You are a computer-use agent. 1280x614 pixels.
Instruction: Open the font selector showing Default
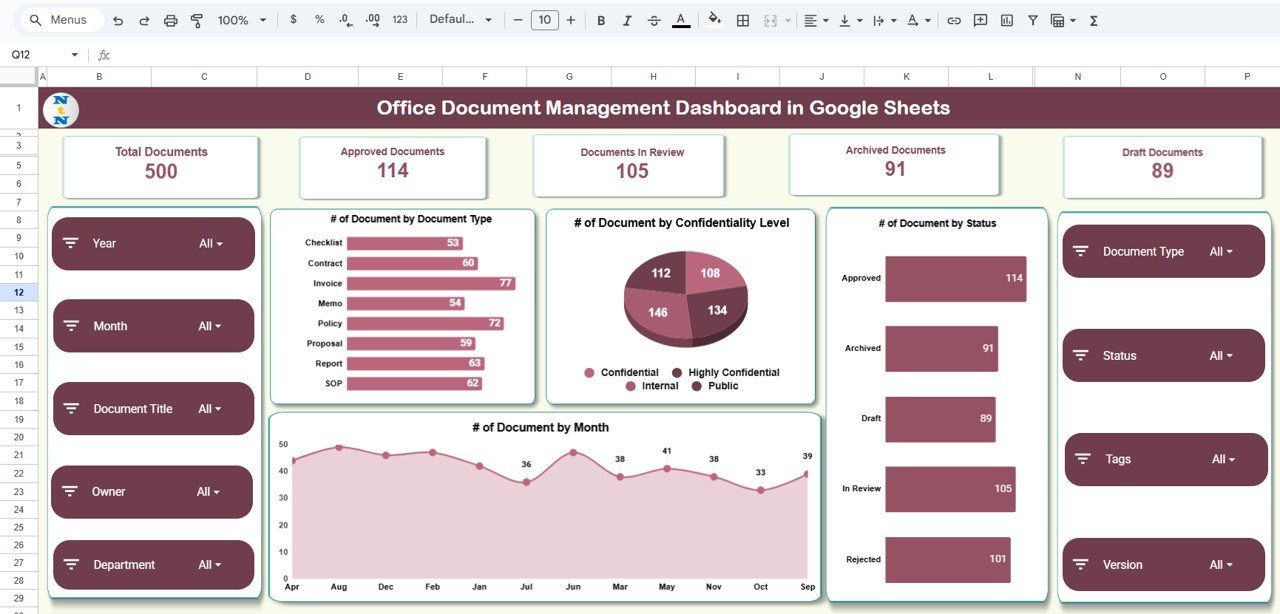tap(460, 19)
